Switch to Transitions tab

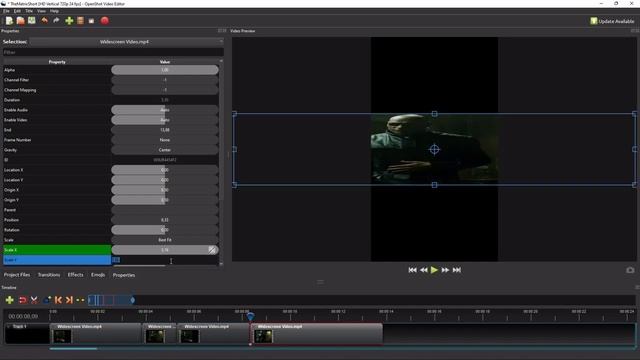(49, 275)
